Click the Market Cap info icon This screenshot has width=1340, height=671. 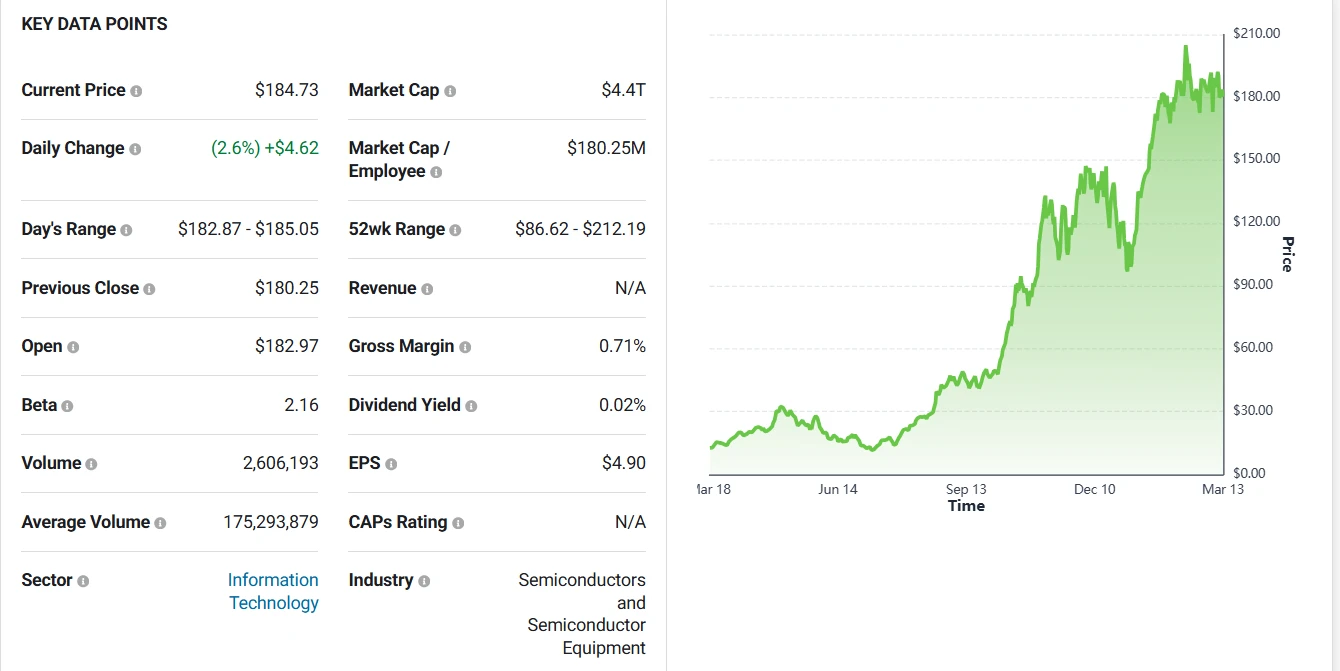coord(450,91)
